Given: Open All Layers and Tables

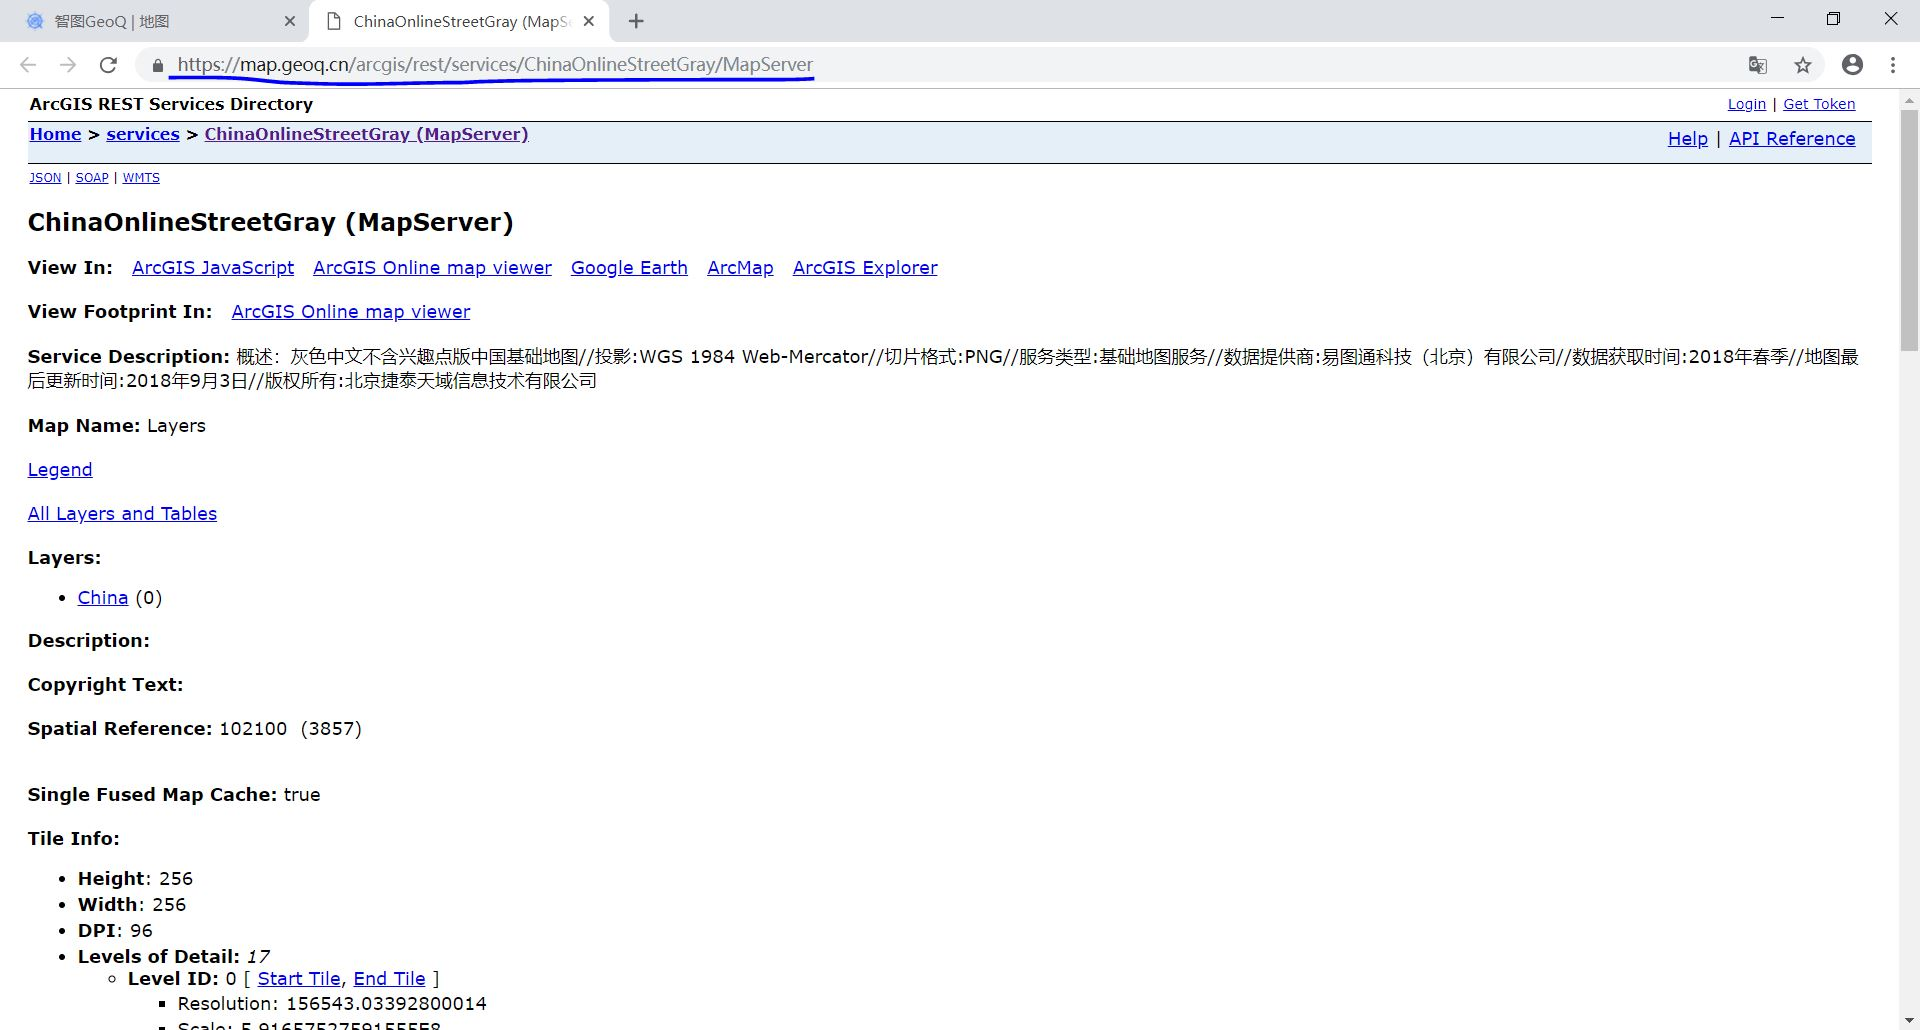Looking at the screenshot, I should click(x=122, y=513).
